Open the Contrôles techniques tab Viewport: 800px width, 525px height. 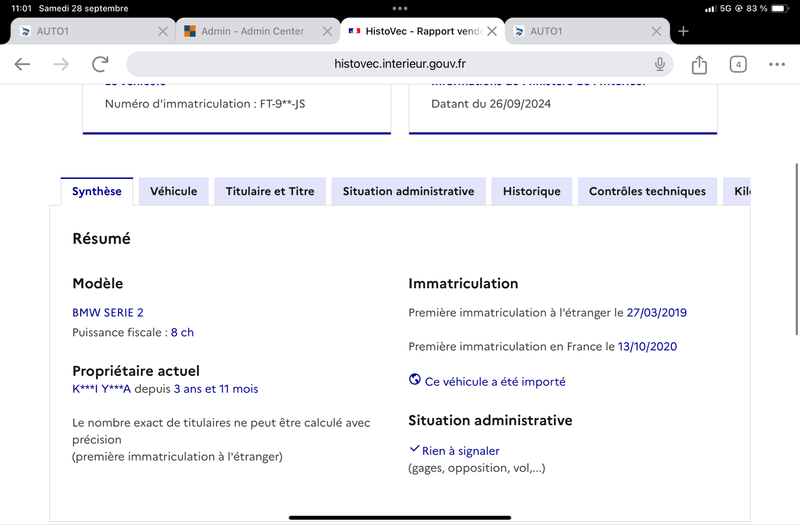[647, 191]
